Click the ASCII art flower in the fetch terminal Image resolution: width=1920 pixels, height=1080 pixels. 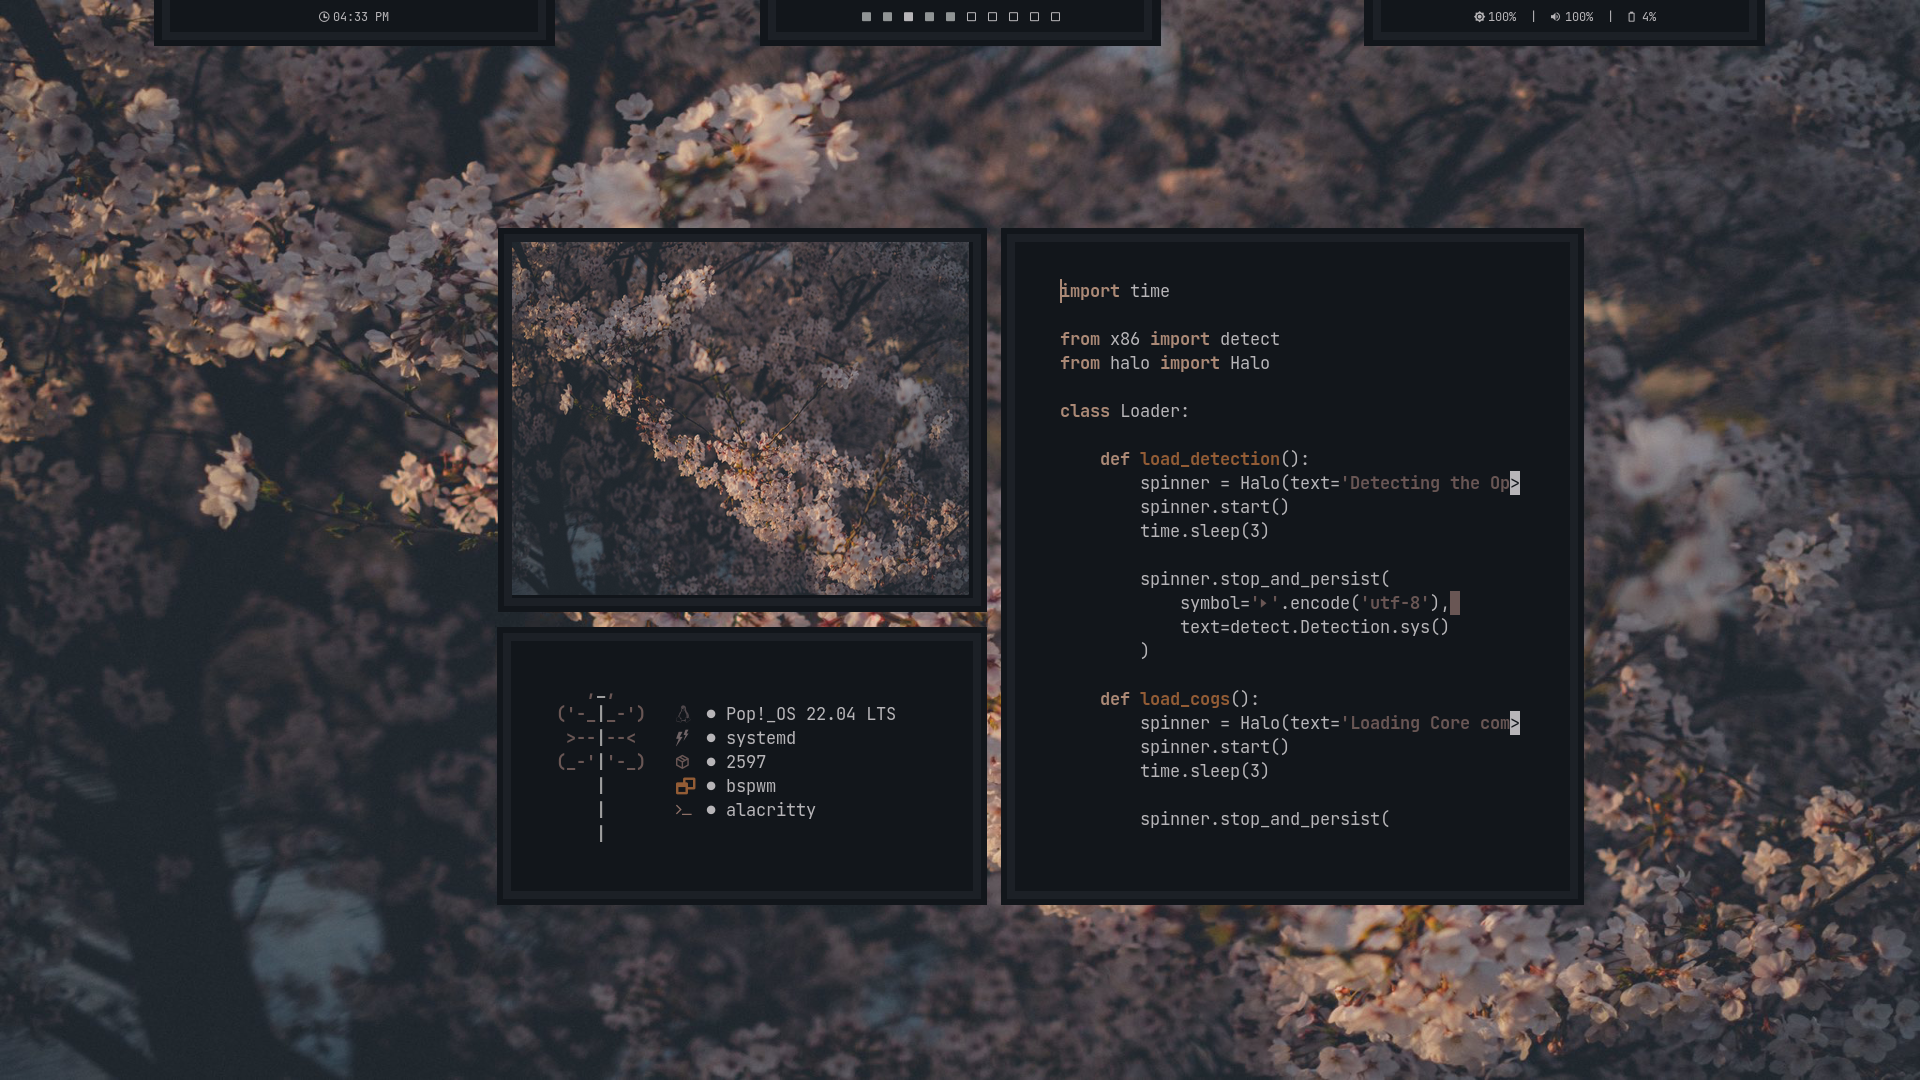click(x=601, y=766)
